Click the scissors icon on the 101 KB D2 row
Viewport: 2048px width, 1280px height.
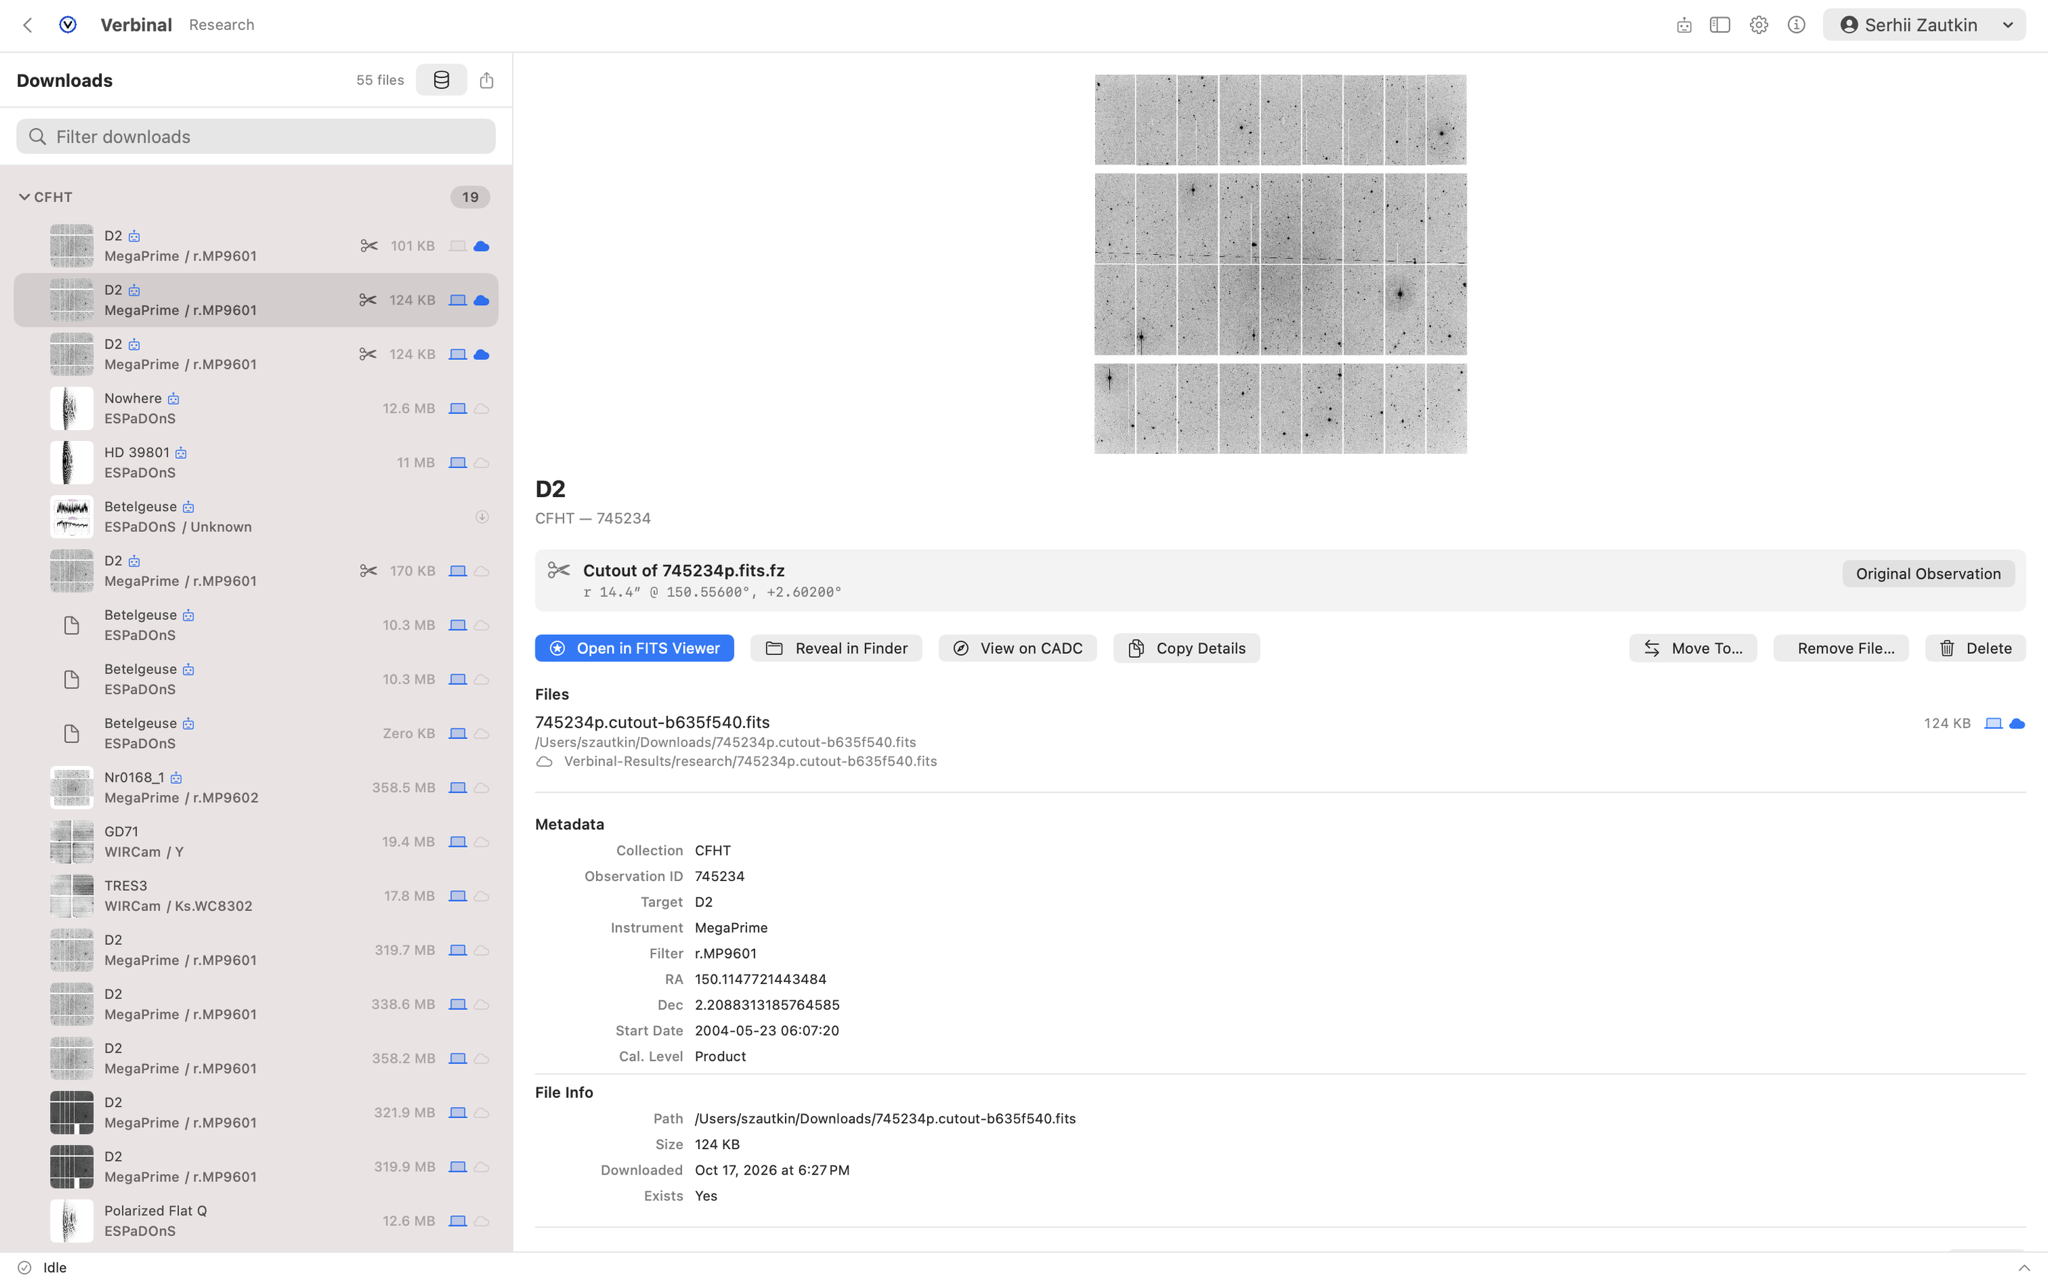point(368,246)
